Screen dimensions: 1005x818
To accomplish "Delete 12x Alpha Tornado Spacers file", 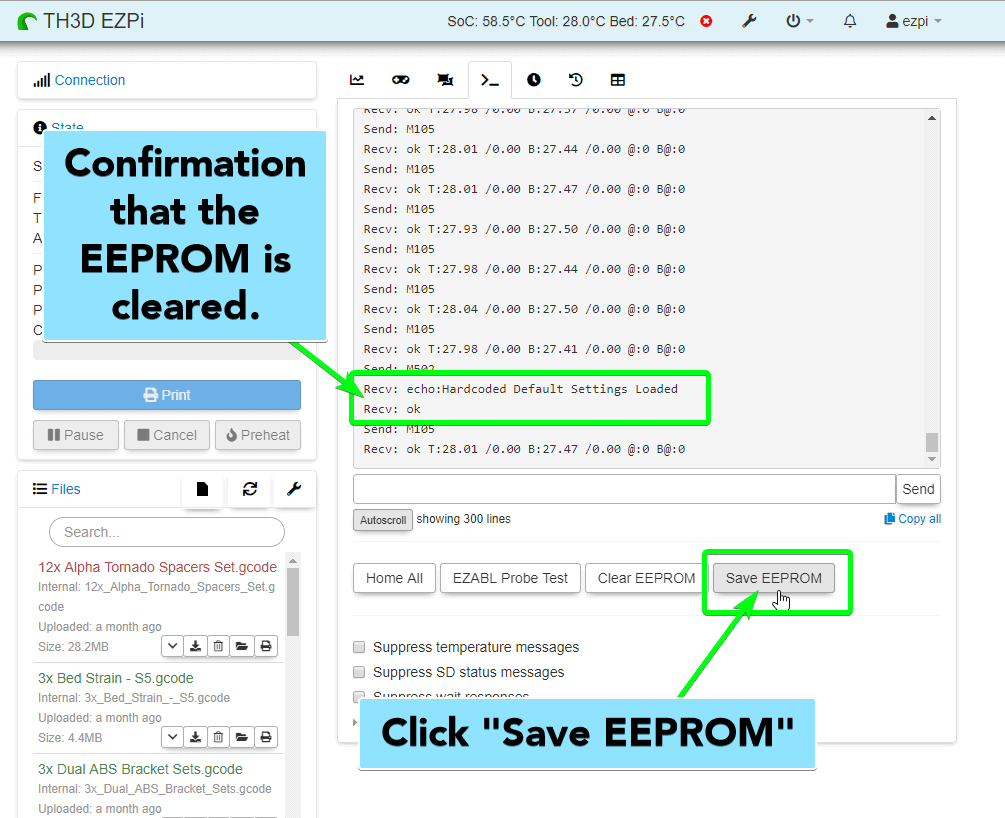I will (219, 646).
